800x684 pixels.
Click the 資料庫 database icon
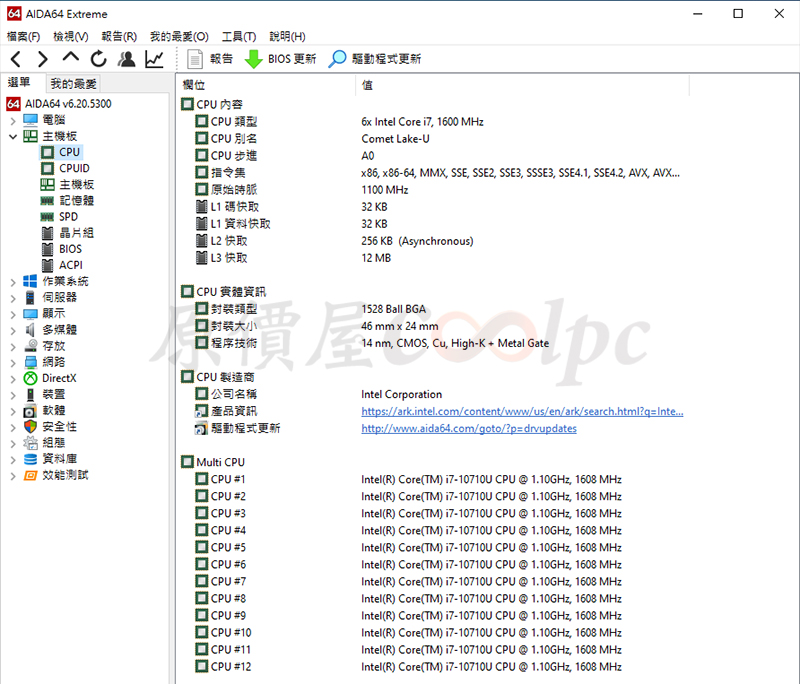(x=31, y=459)
